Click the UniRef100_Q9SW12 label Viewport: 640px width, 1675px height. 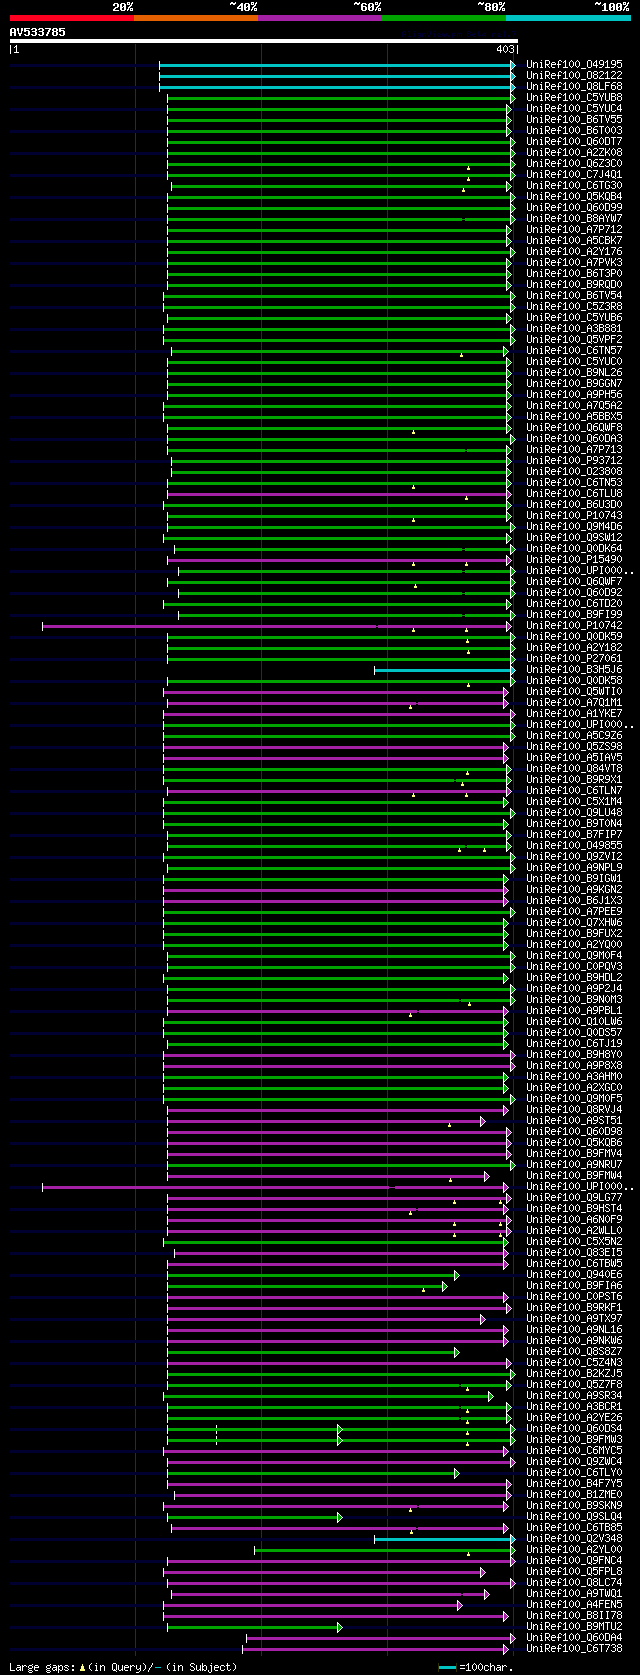pos(574,537)
